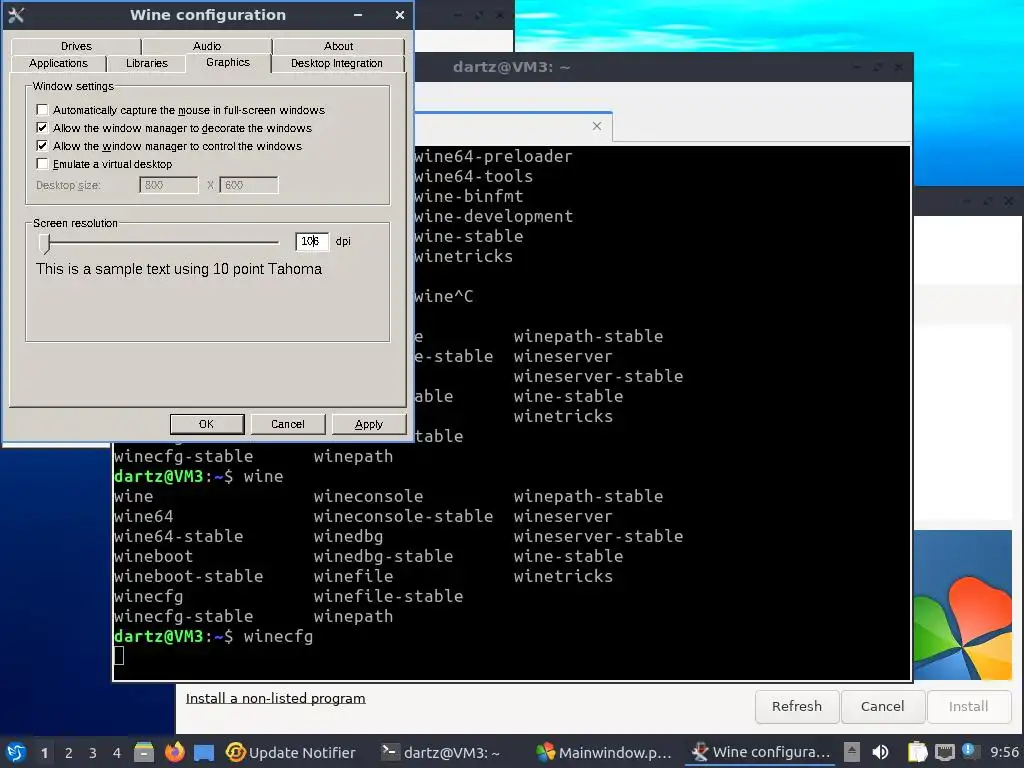
Task: Click OK in Wine configuration
Action: pos(207,424)
